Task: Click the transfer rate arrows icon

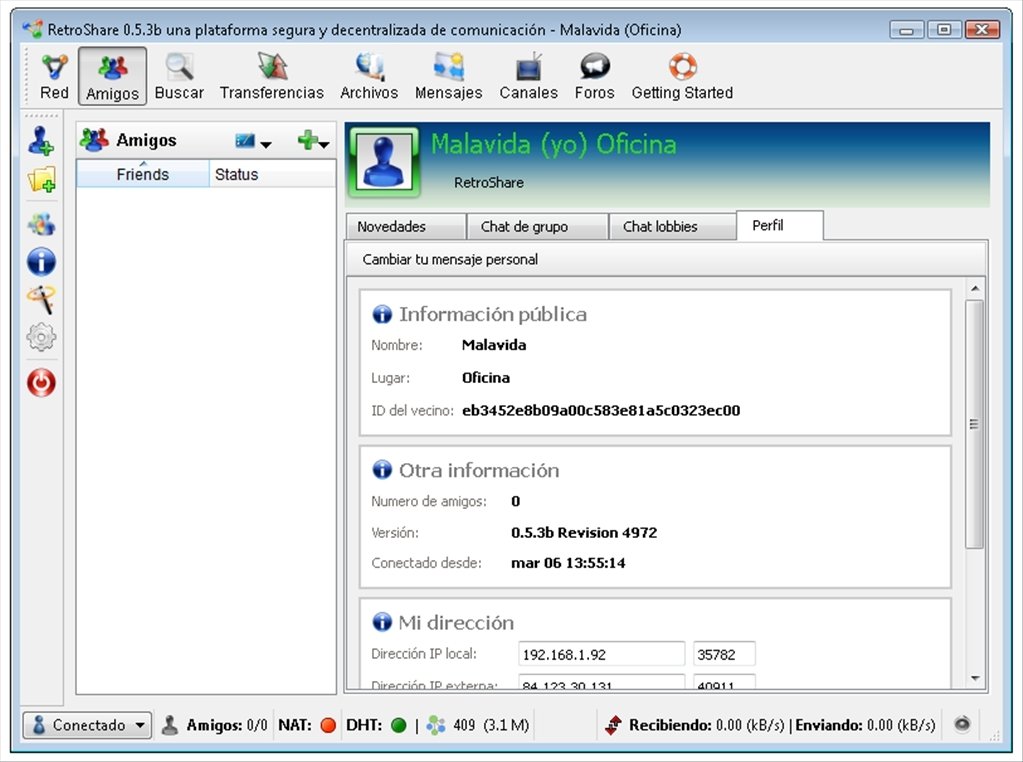Action: pyautogui.click(x=613, y=725)
